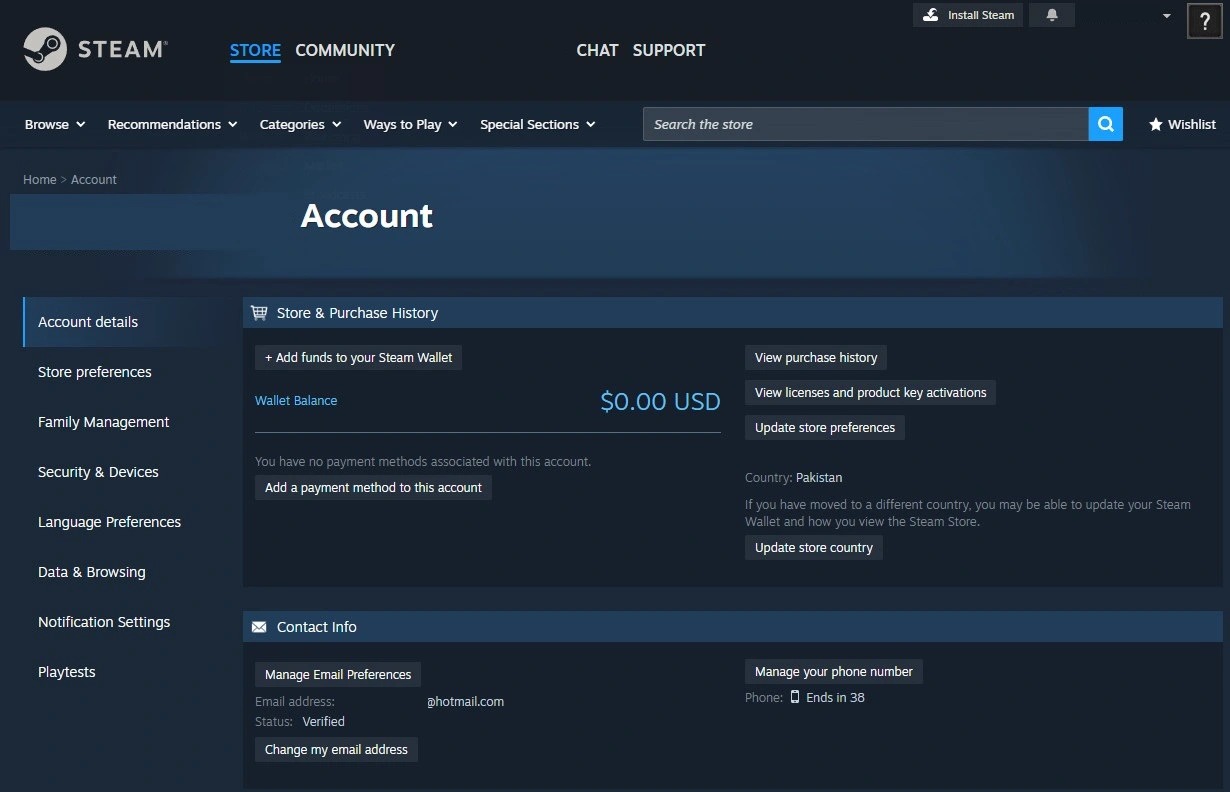Viewport: 1230px width, 792px height.
Task: Select Data & Browsing in the sidebar
Action: tap(128, 572)
